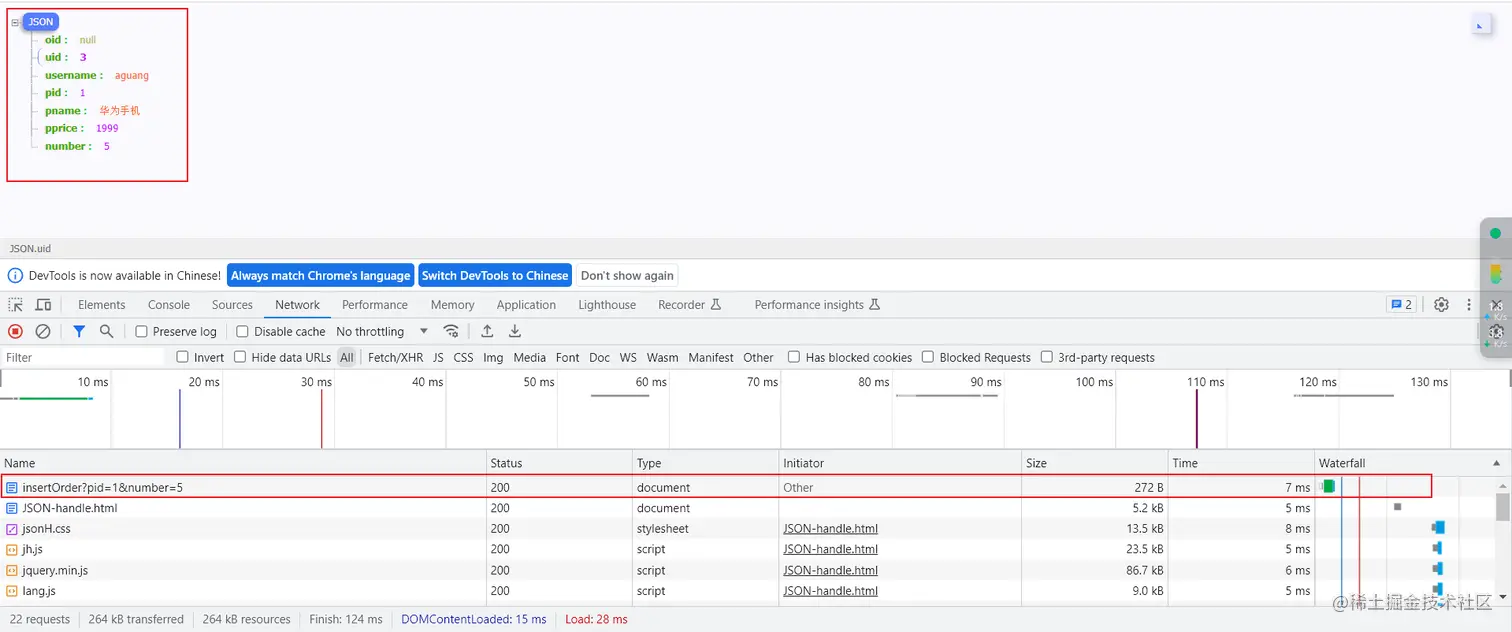Click the JSON-handle corner toolbox icon
The image size is (1512, 632).
point(1482,25)
